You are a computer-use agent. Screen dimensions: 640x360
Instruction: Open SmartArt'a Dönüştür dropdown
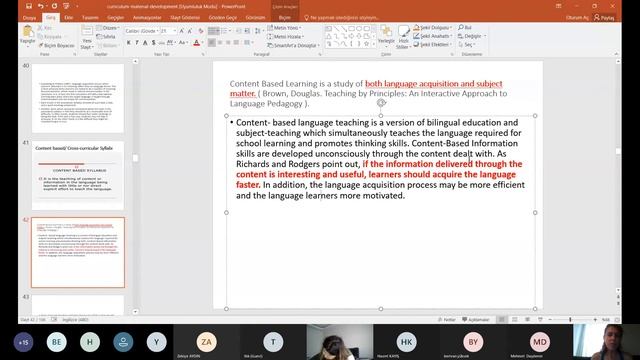(293, 45)
